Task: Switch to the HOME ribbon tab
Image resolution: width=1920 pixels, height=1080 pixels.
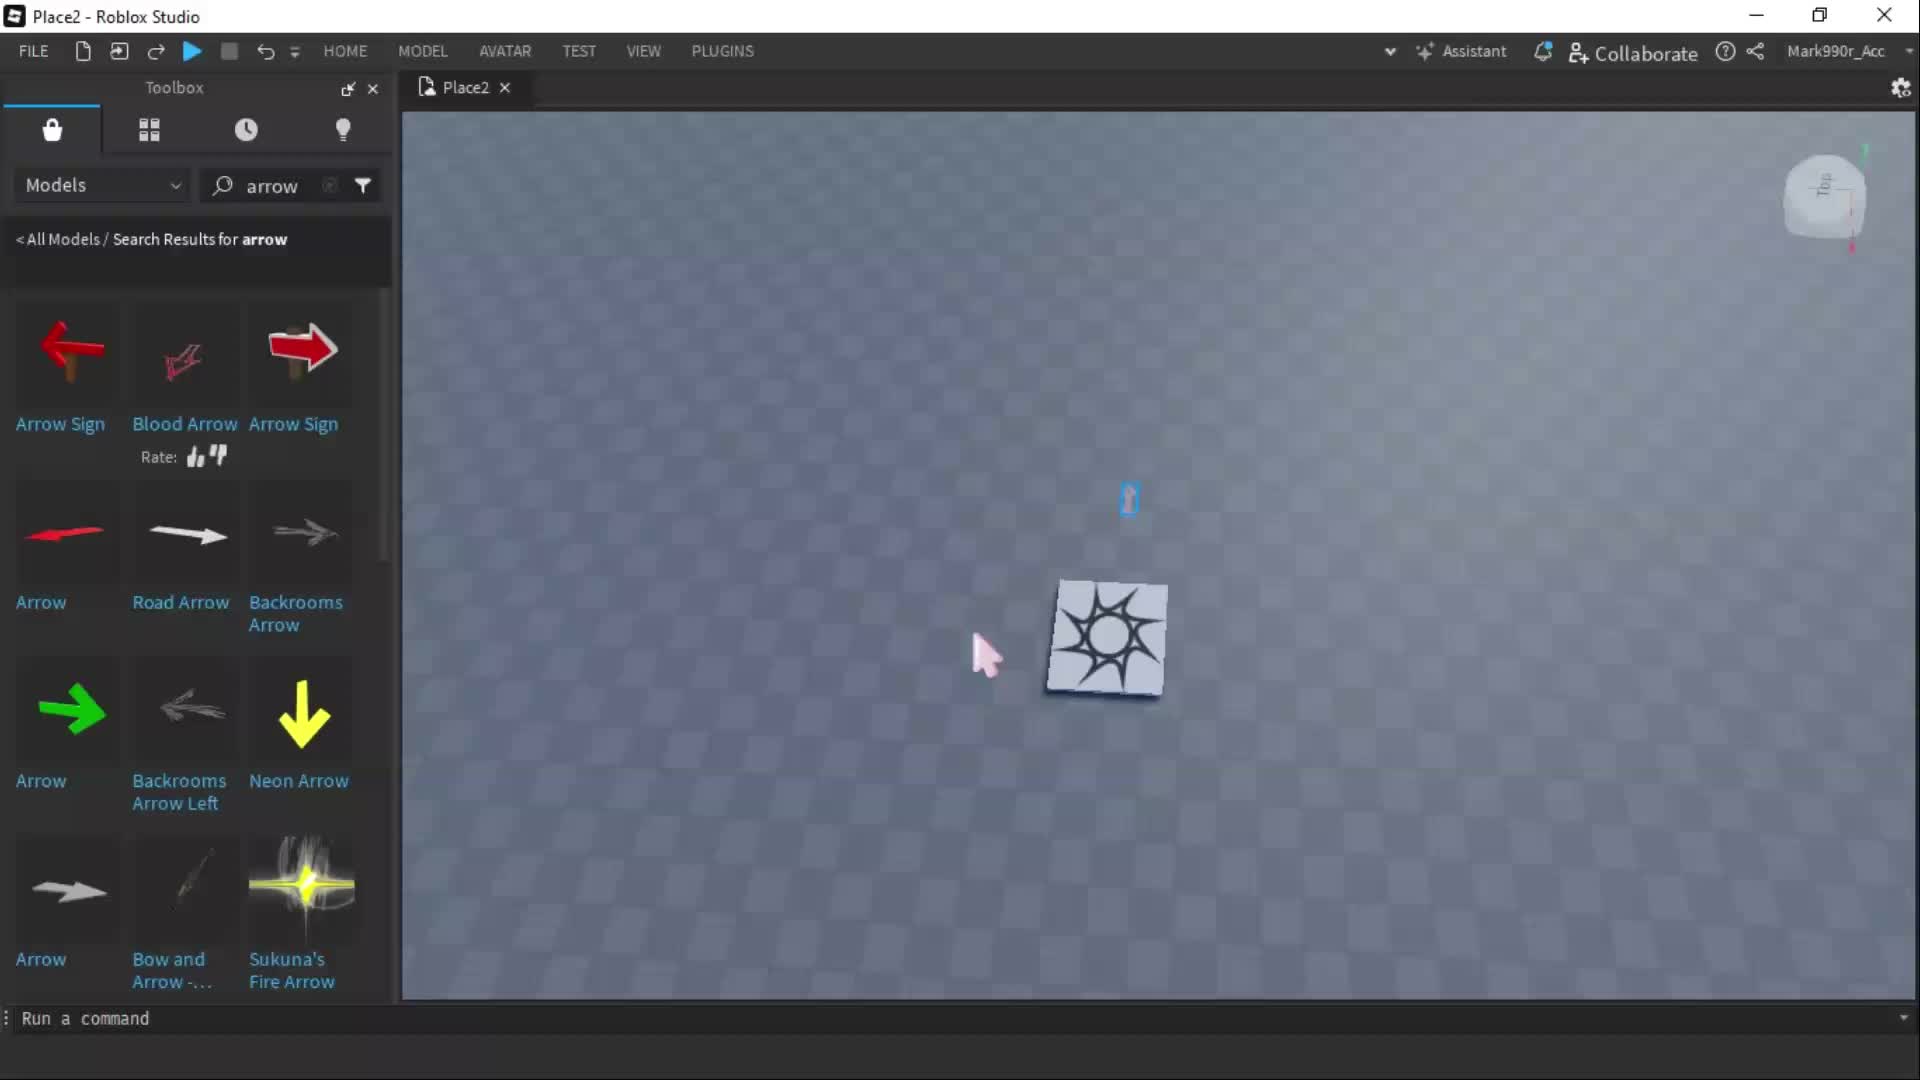Action: (345, 51)
